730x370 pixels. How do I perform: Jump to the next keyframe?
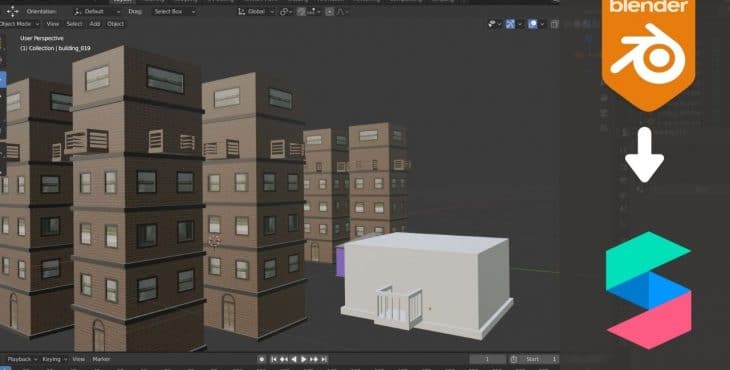(314, 359)
